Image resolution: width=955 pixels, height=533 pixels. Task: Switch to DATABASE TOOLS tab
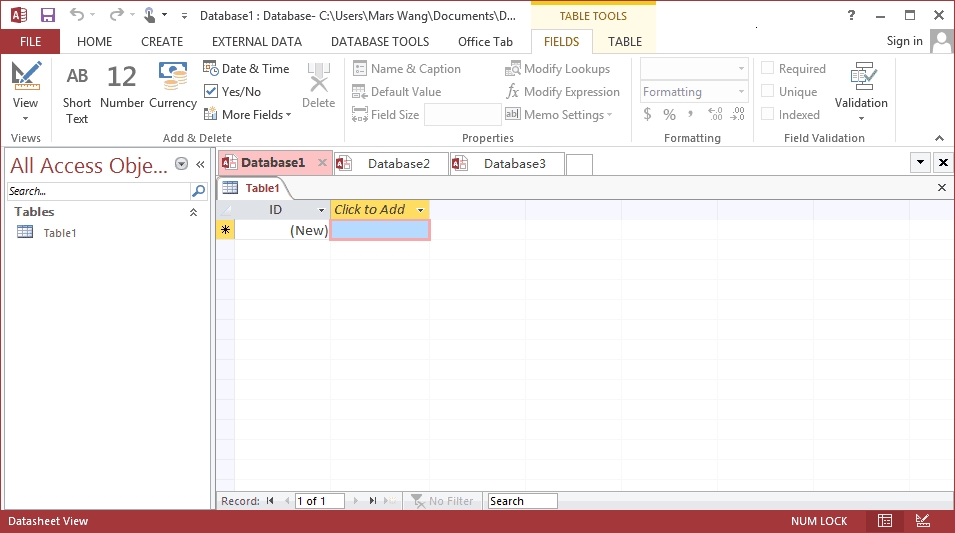[380, 41]
